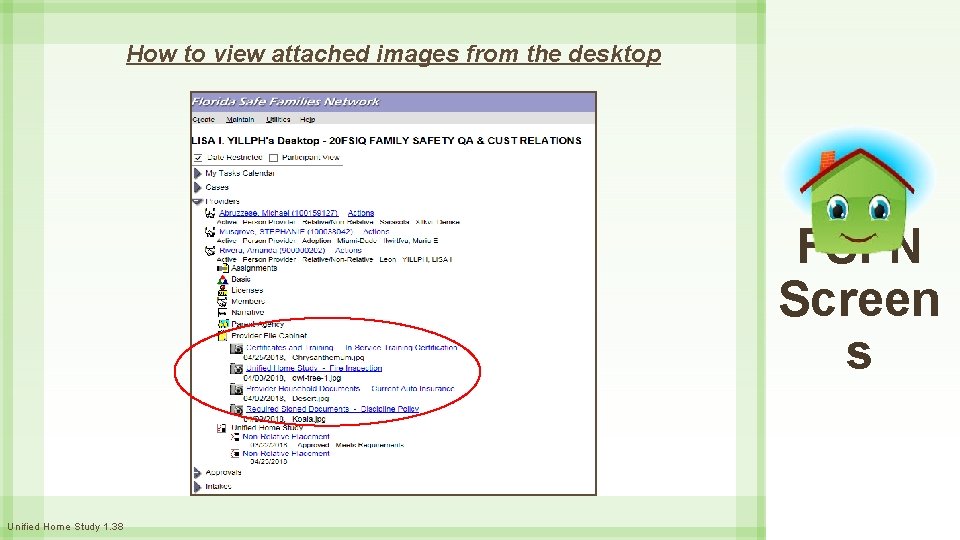Click the Unified Home Study tree icon
The image size is (960, 540).
pyautogui.click(x=222, y=428)
